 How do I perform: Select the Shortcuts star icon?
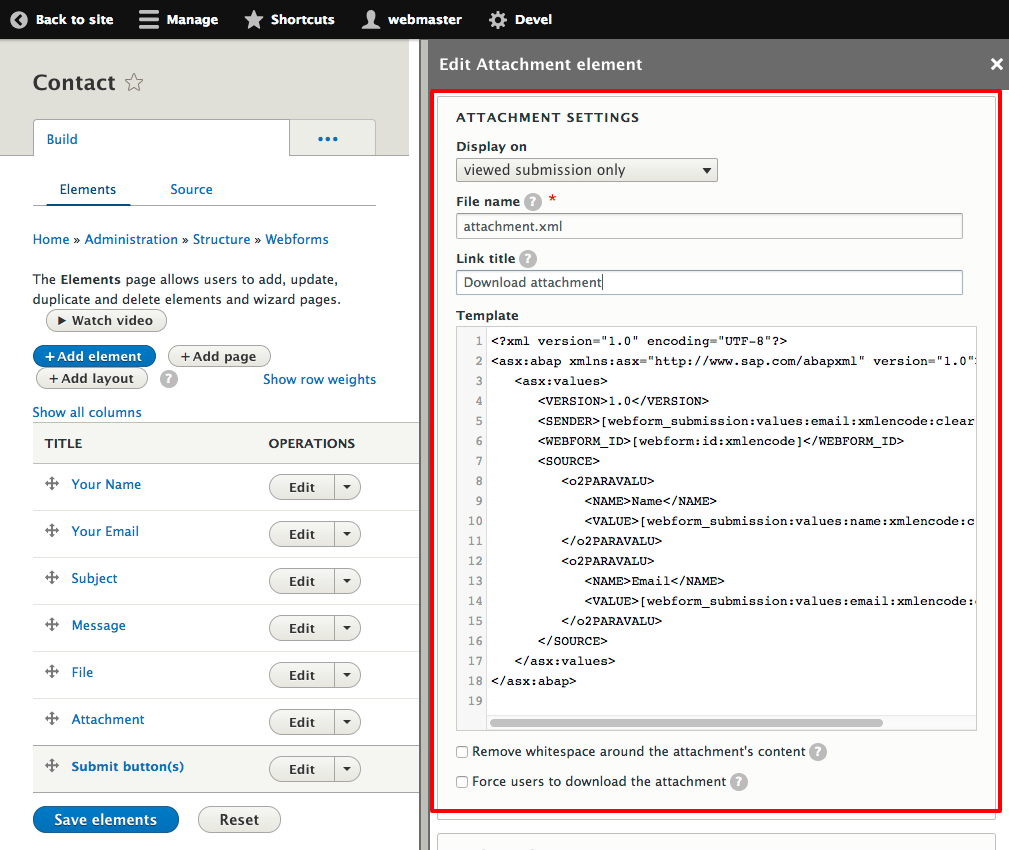(252, 19)
